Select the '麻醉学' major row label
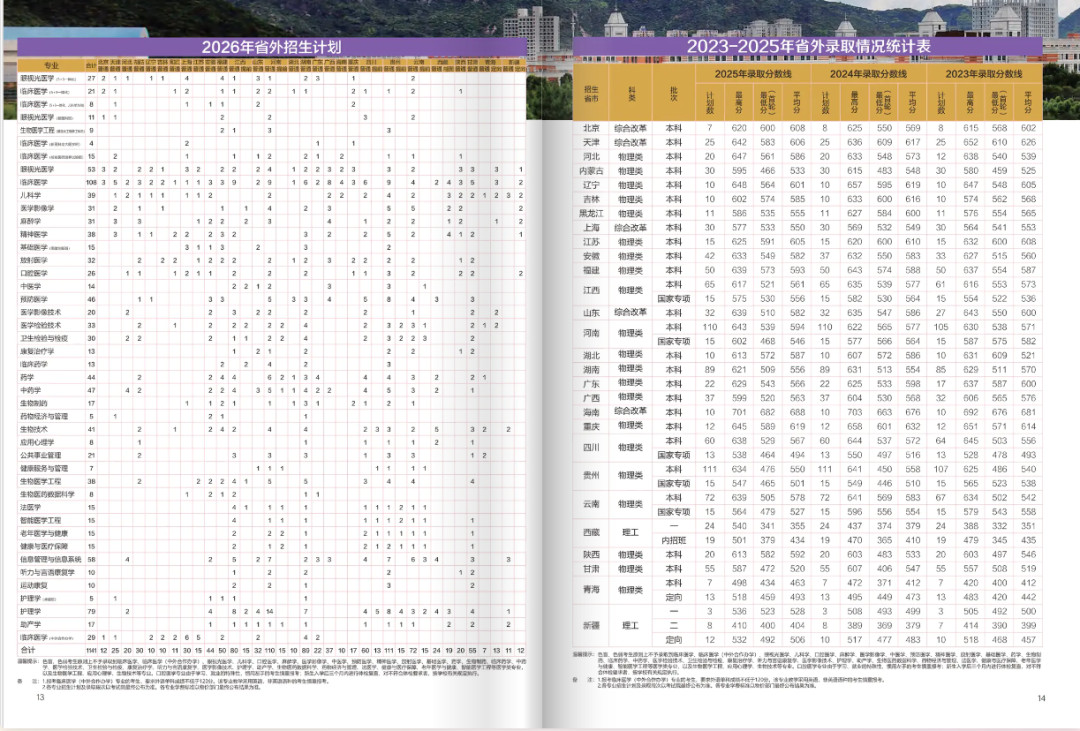This screenshot has width=1080, height=731. click(32, 222)
